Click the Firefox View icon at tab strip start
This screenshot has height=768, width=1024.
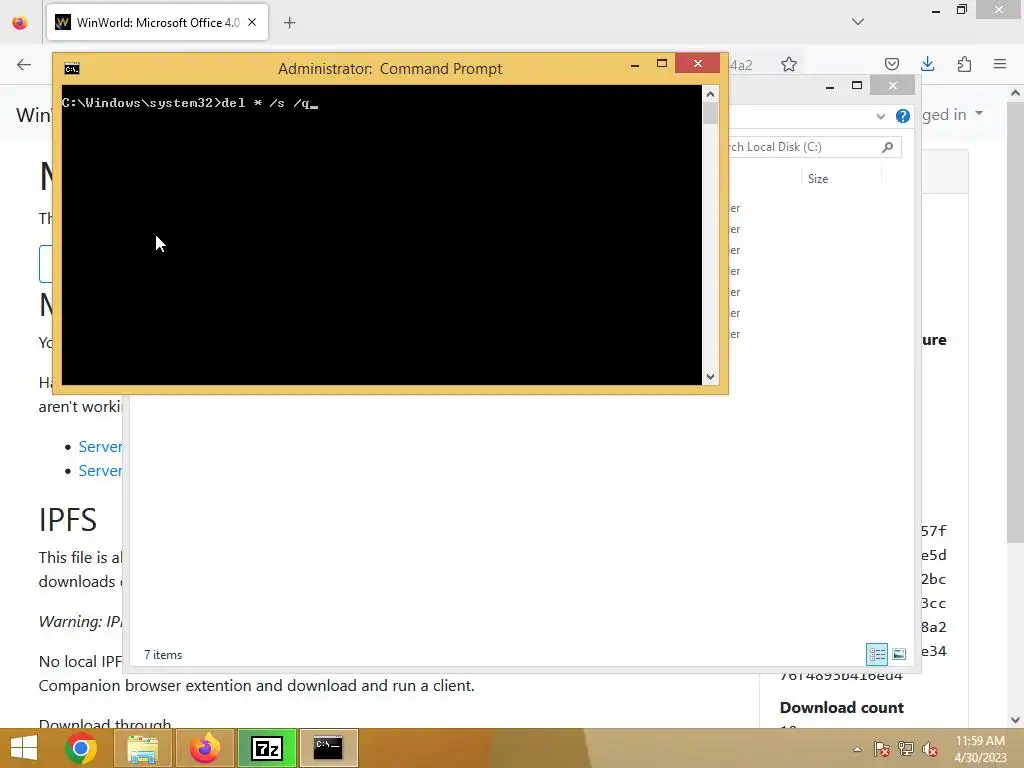(20, 23)
